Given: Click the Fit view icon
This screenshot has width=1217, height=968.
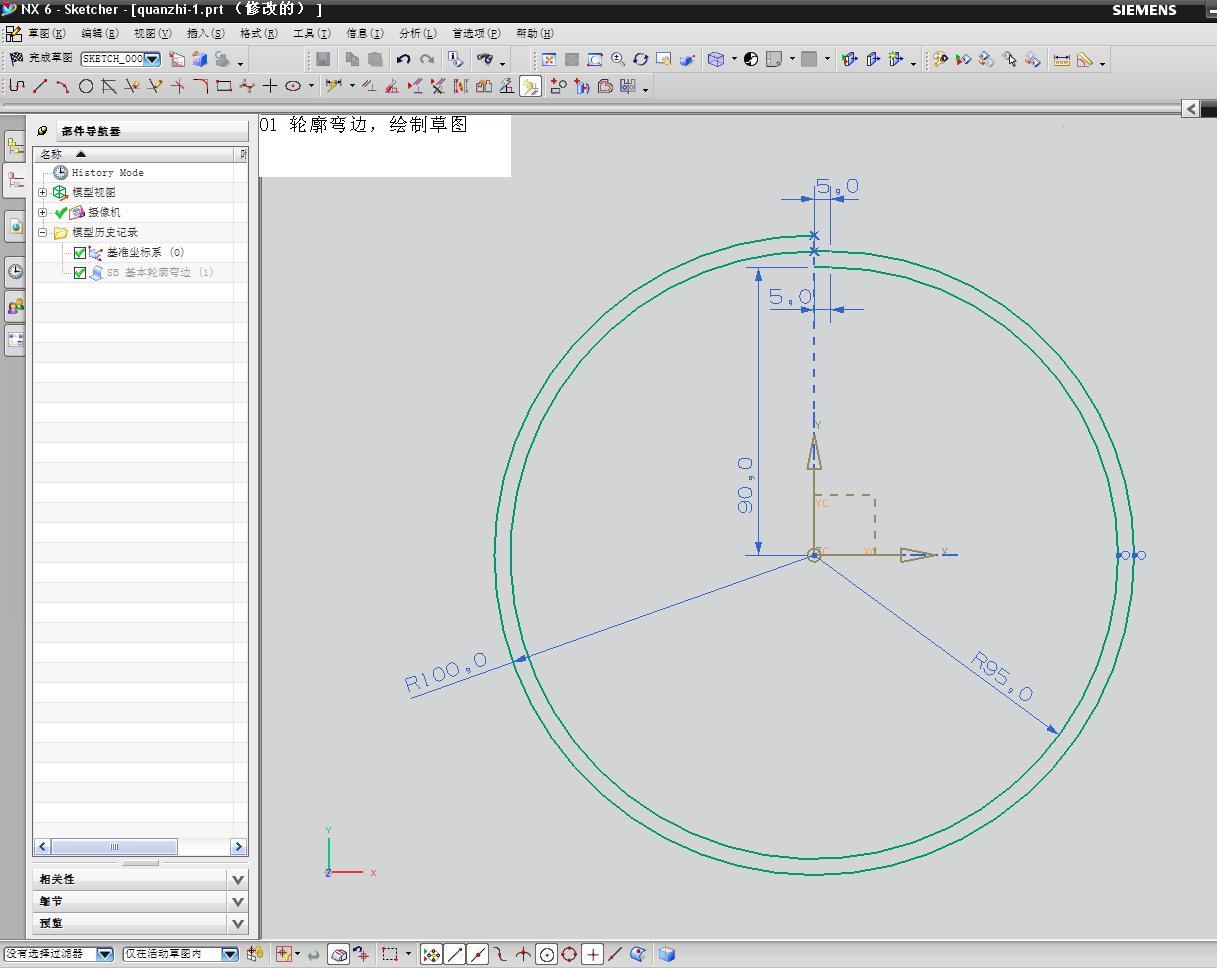Looking at the screenshot, I should click(549, 60).
